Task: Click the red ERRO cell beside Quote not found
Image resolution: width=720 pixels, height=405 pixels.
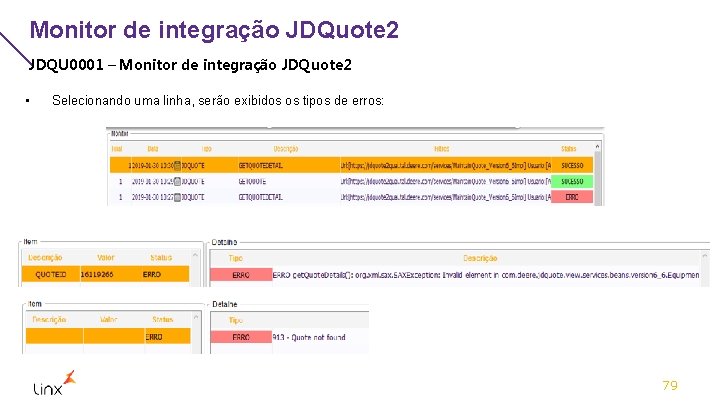Action: 241,337
